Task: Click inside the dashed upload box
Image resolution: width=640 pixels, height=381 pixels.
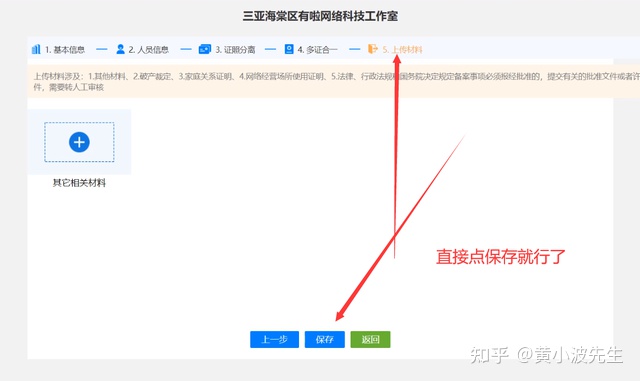Action: pos(79,142)
